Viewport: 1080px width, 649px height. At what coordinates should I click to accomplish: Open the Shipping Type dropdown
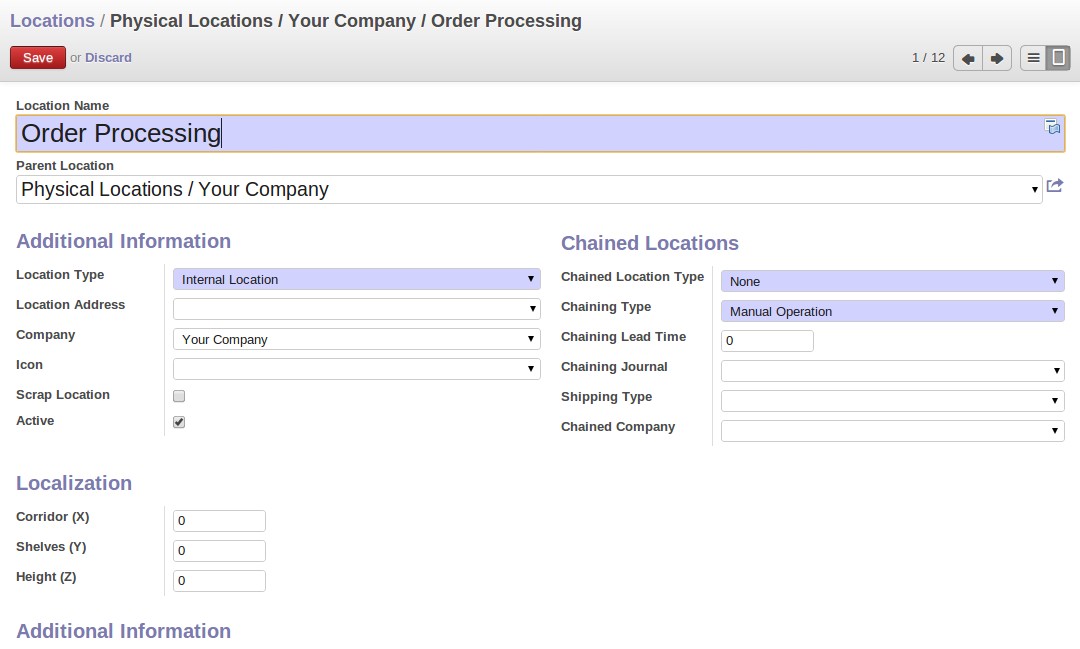pos(892,401)
